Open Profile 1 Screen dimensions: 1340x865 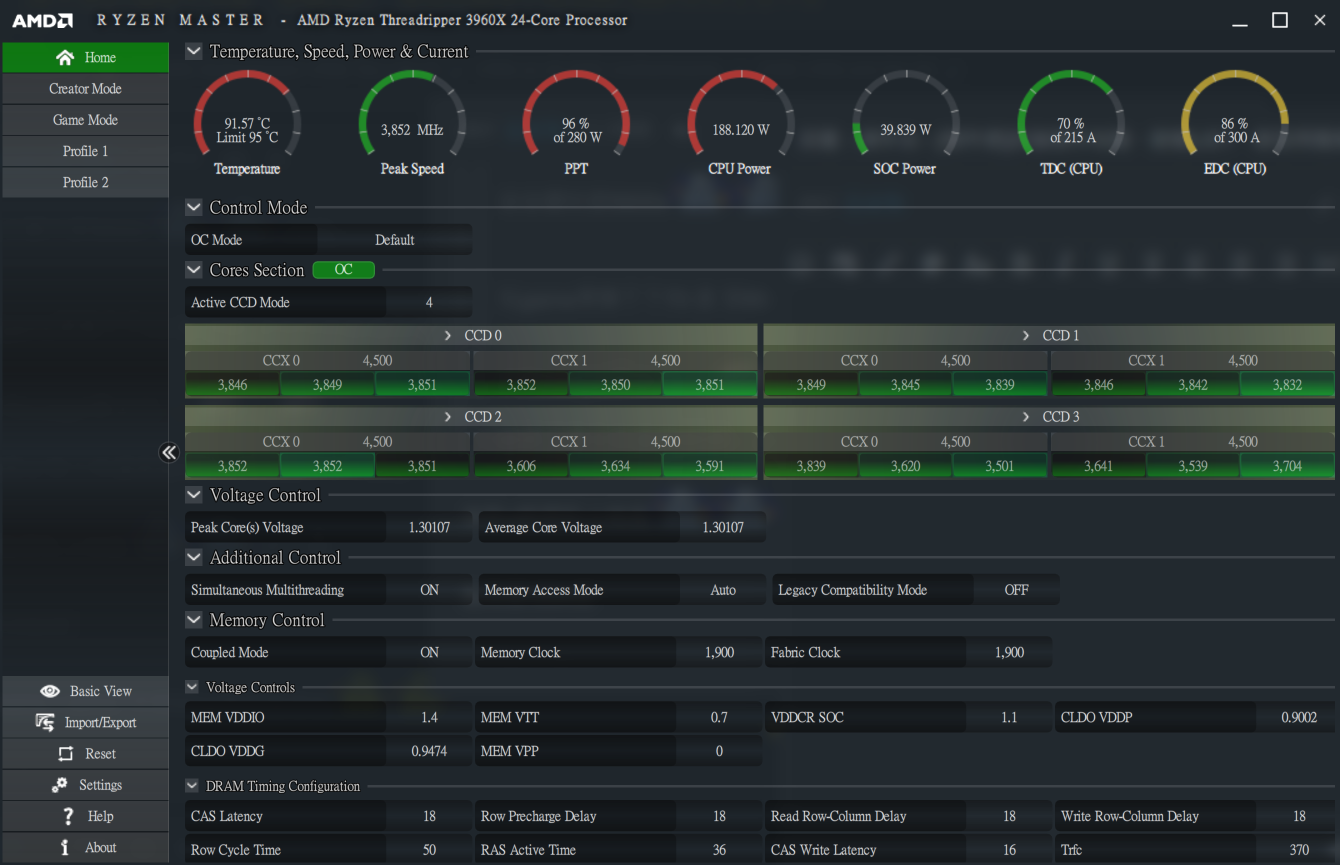(x=86, y=151)
